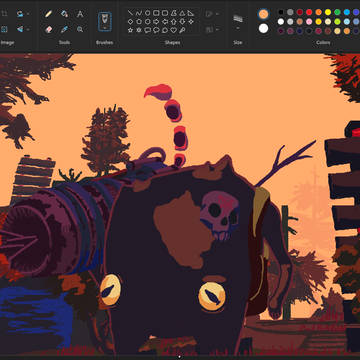
Task: Choose the Curve shape
Action: (139, 13)
